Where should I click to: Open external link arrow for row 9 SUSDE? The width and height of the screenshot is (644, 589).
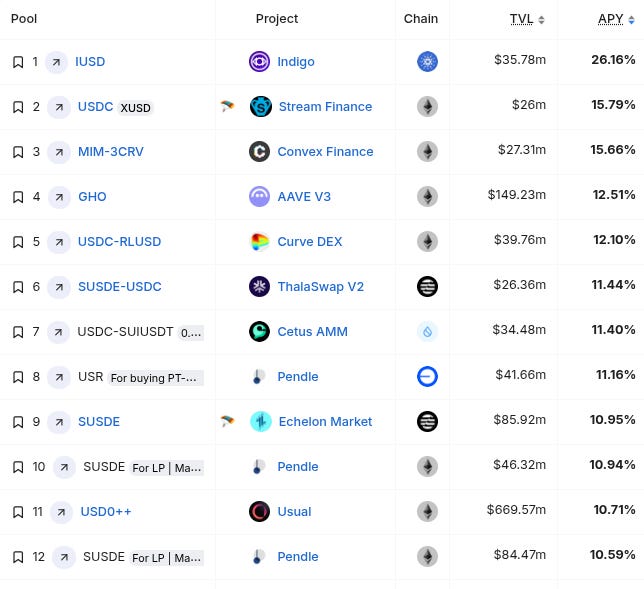click(x=59, y=422)
